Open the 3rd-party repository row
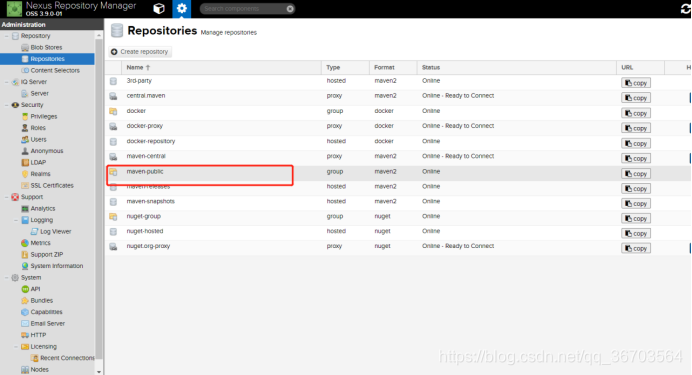Image resolution: width=692 pixels, height=375 pixels. [x=398, y=81]
